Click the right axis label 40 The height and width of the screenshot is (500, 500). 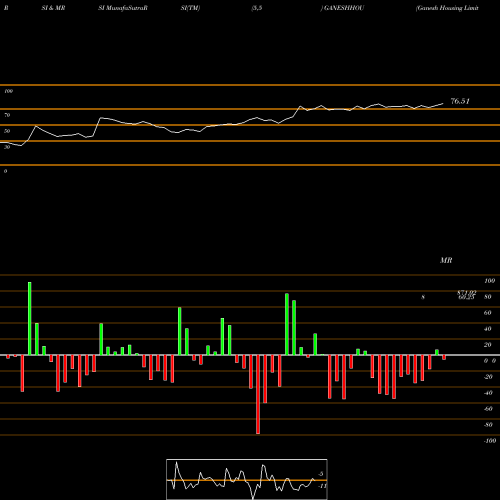pyautogui.click(x=488, y=329)
